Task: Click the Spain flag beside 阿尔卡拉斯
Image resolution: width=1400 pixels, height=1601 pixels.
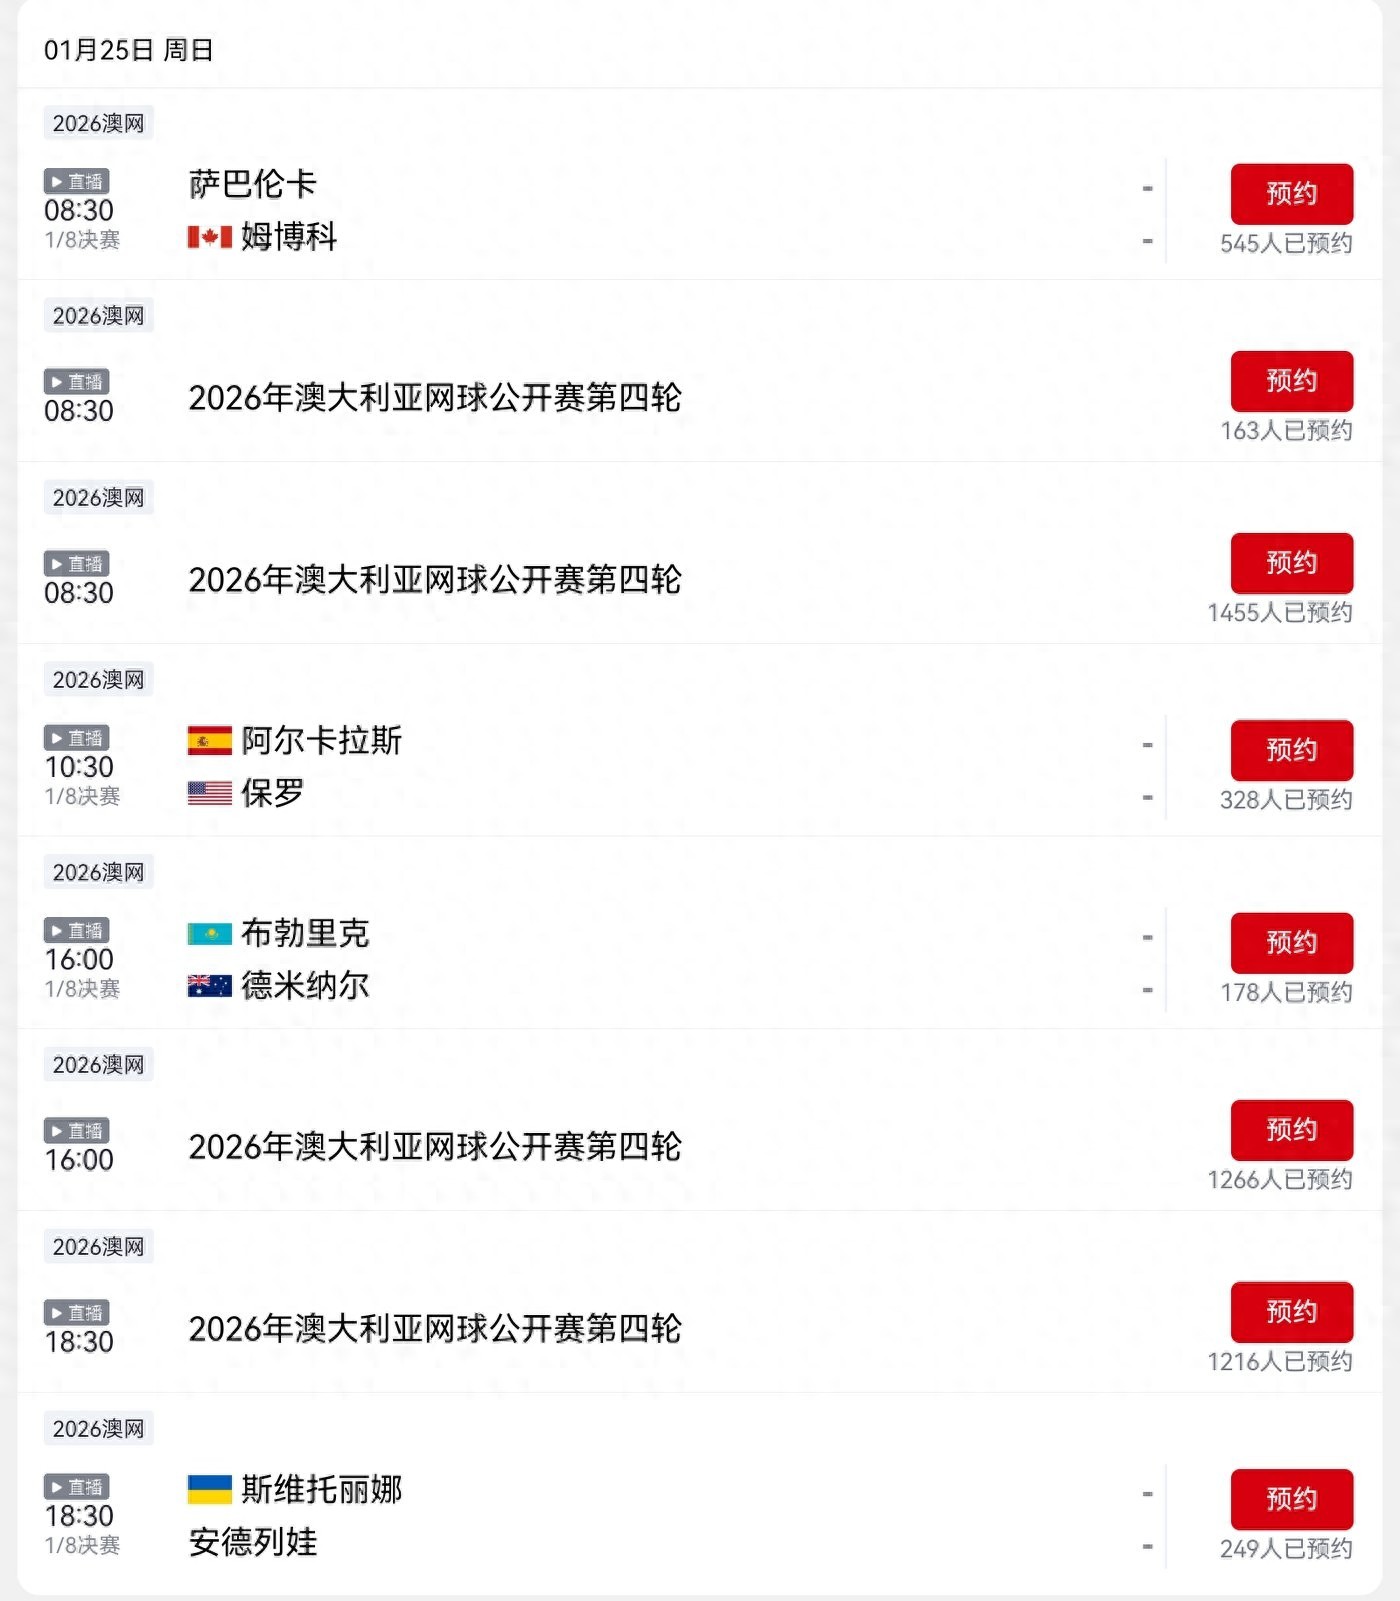Action: pos(209,740)
